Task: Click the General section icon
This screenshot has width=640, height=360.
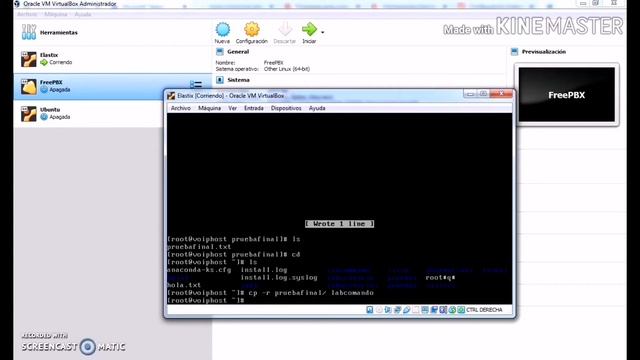Action: (x=220, y=52)
